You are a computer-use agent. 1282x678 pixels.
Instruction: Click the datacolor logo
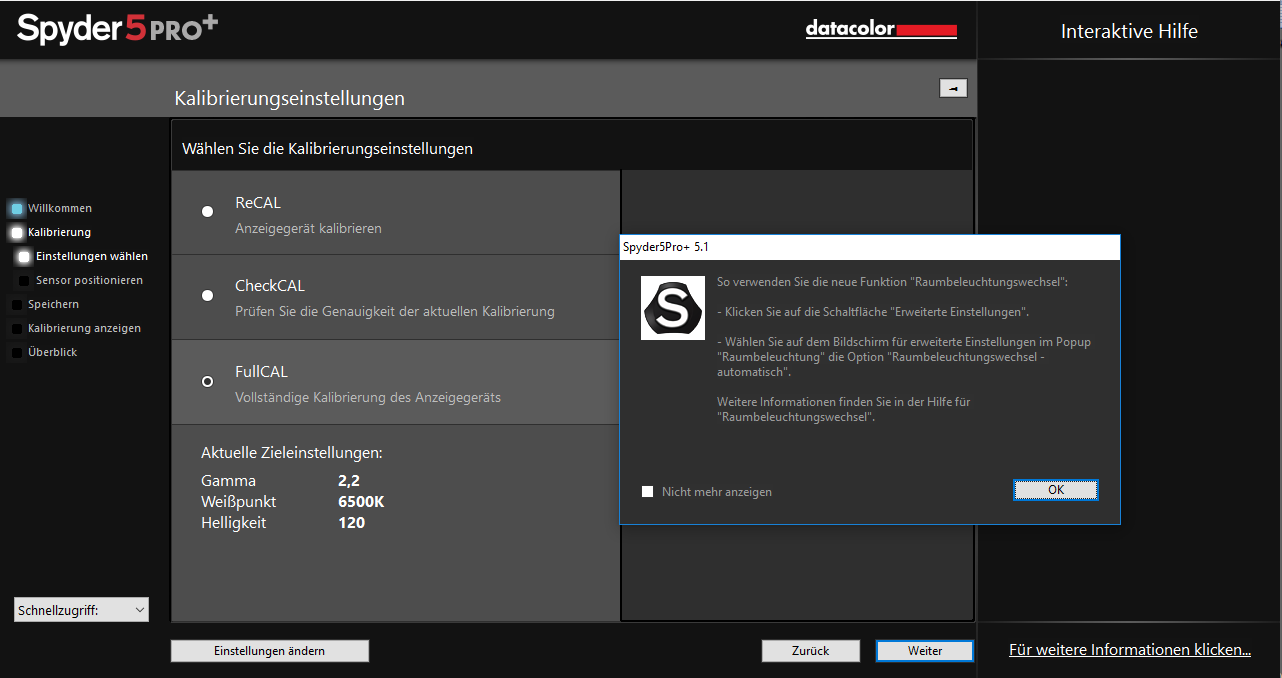coord(881,30)
